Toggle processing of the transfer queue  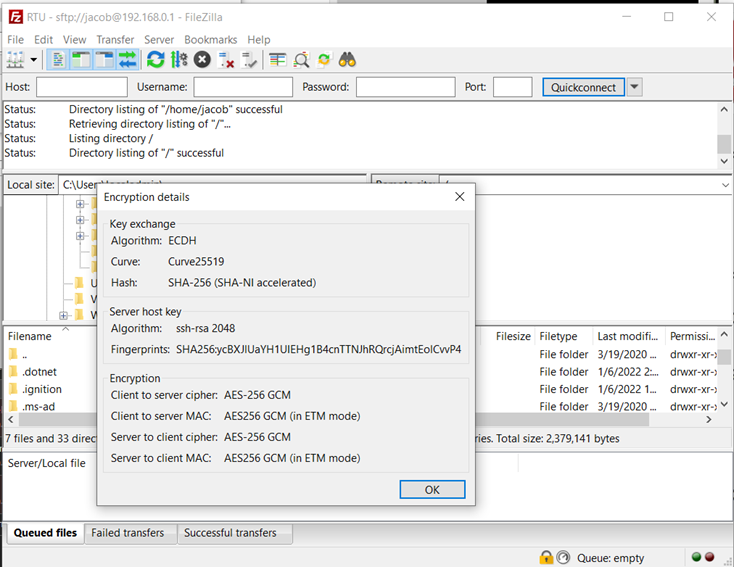point(179,60)
